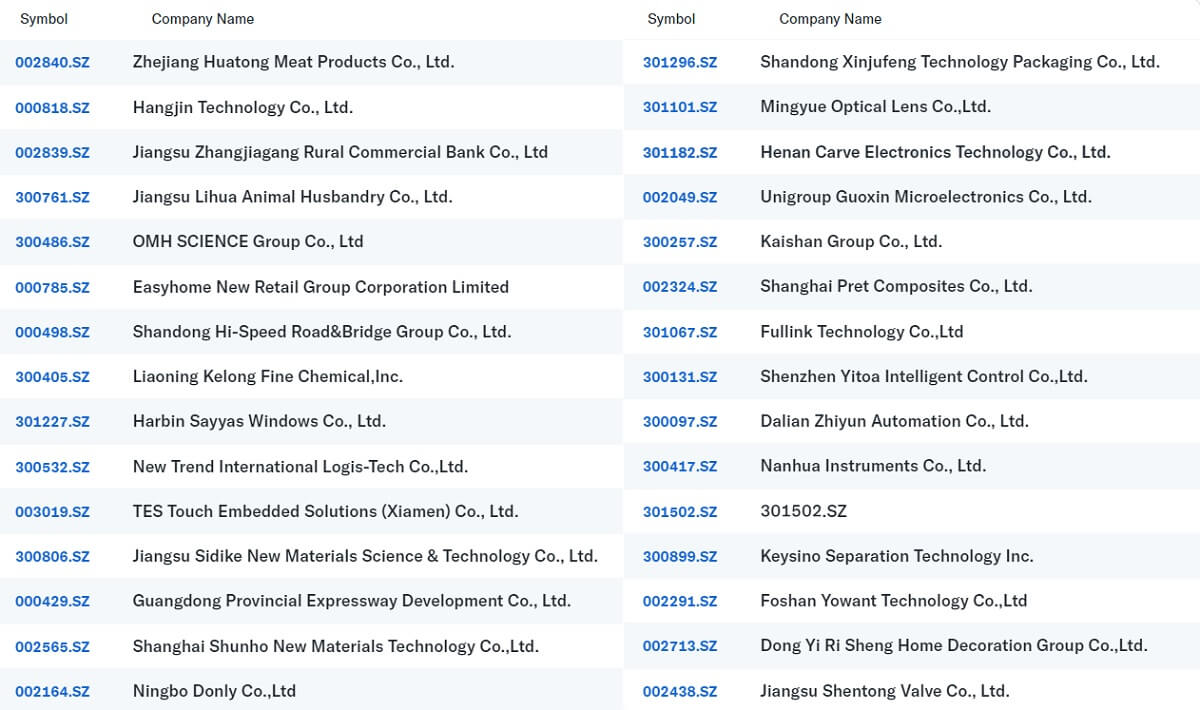Viewport: 1200px width, 710px height.
Task: Select Henan Carve Electronics Technology name
Action: 936,152
